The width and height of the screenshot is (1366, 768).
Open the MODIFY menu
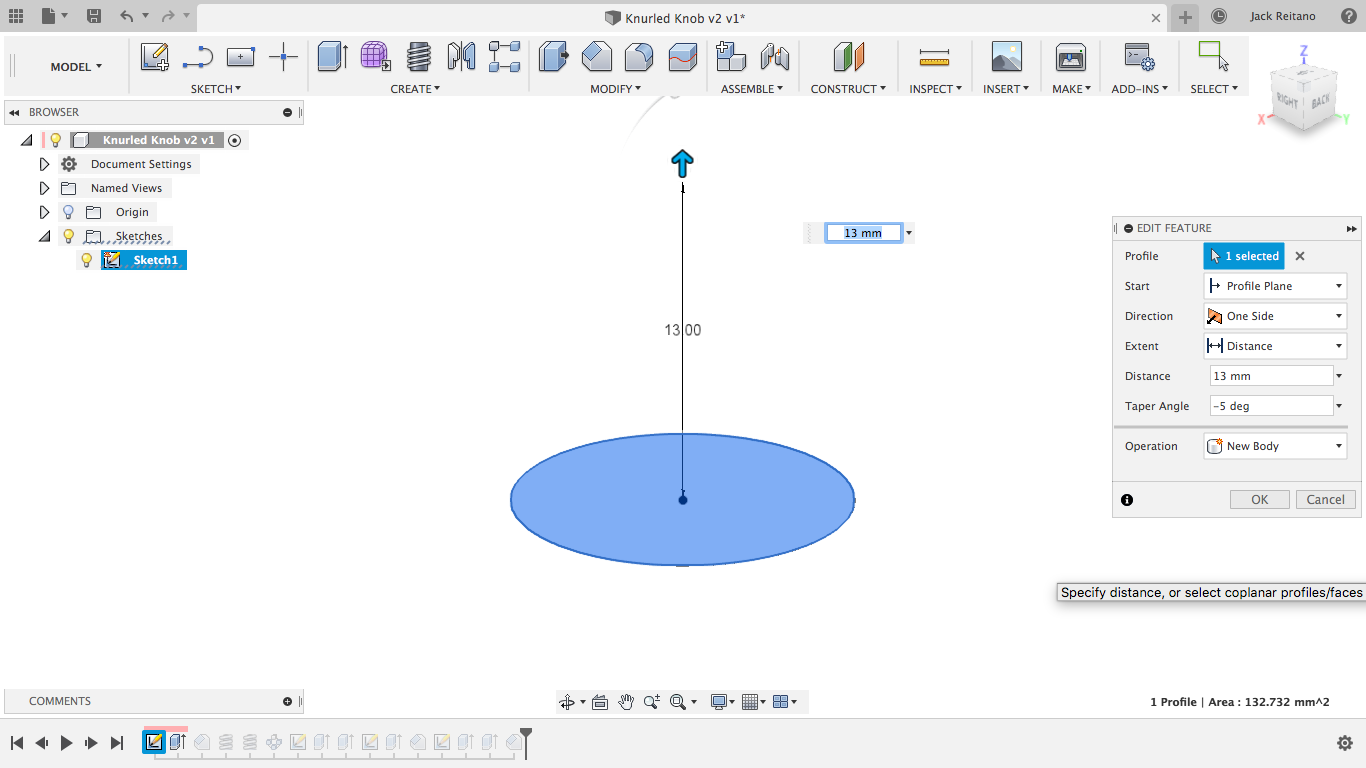[x=615, y=89]
